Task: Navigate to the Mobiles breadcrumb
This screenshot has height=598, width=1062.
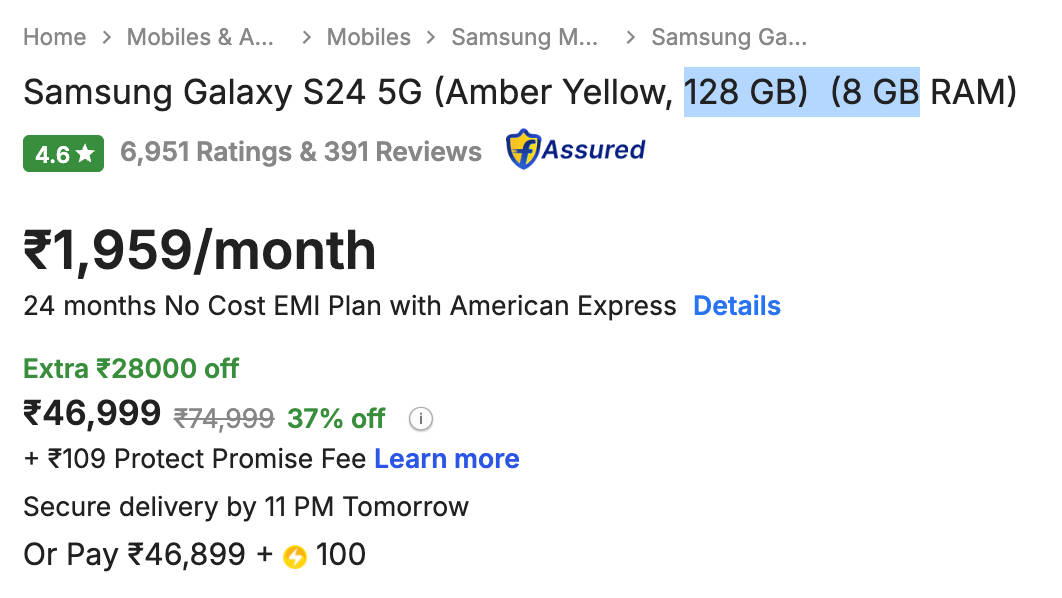Action: point(368,38)
